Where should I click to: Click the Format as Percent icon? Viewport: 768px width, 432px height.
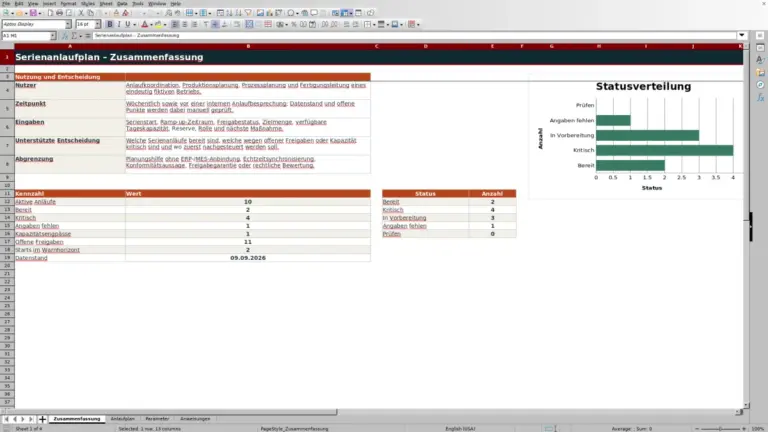(x=294, y=24)
